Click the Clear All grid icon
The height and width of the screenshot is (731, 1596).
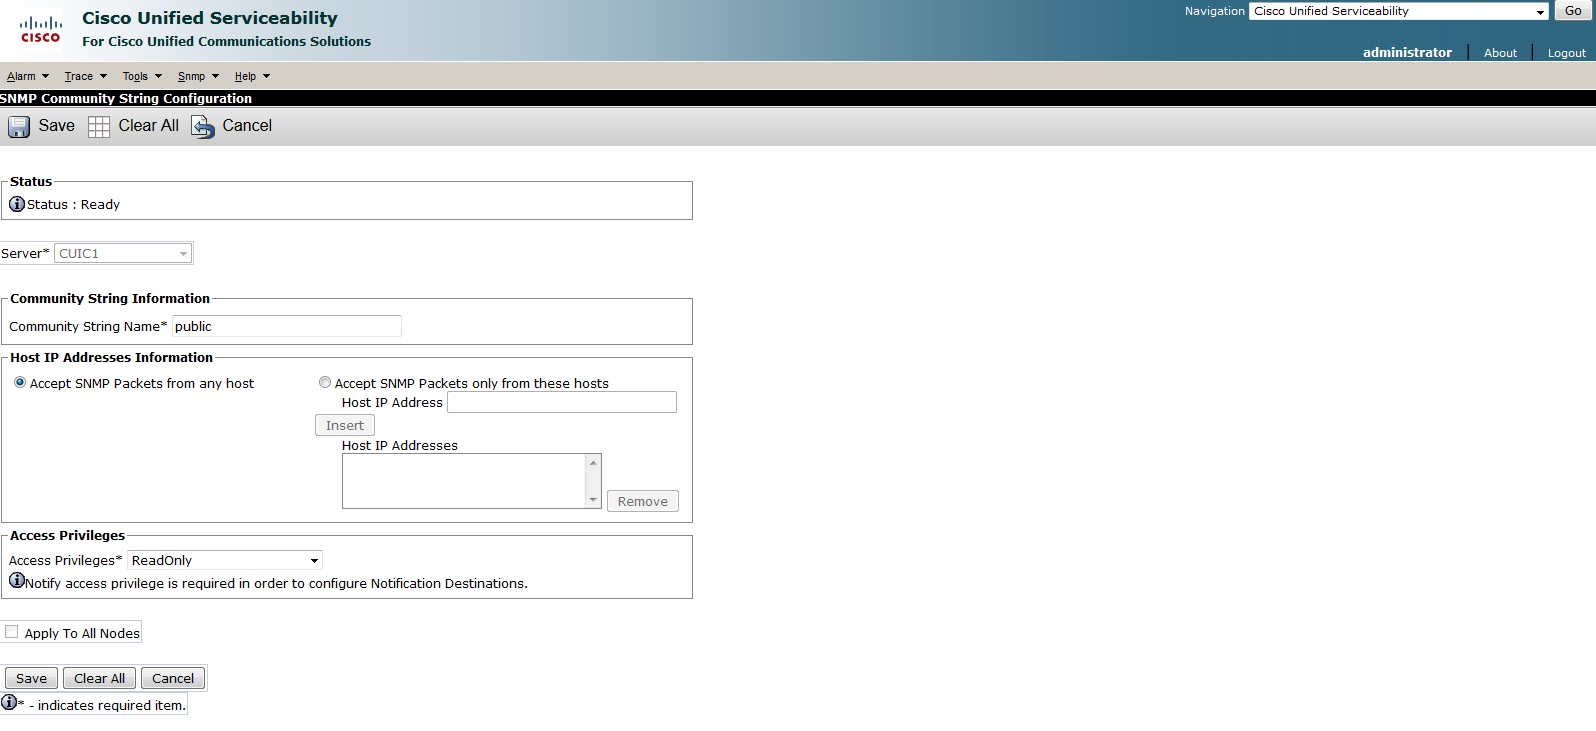99,127
